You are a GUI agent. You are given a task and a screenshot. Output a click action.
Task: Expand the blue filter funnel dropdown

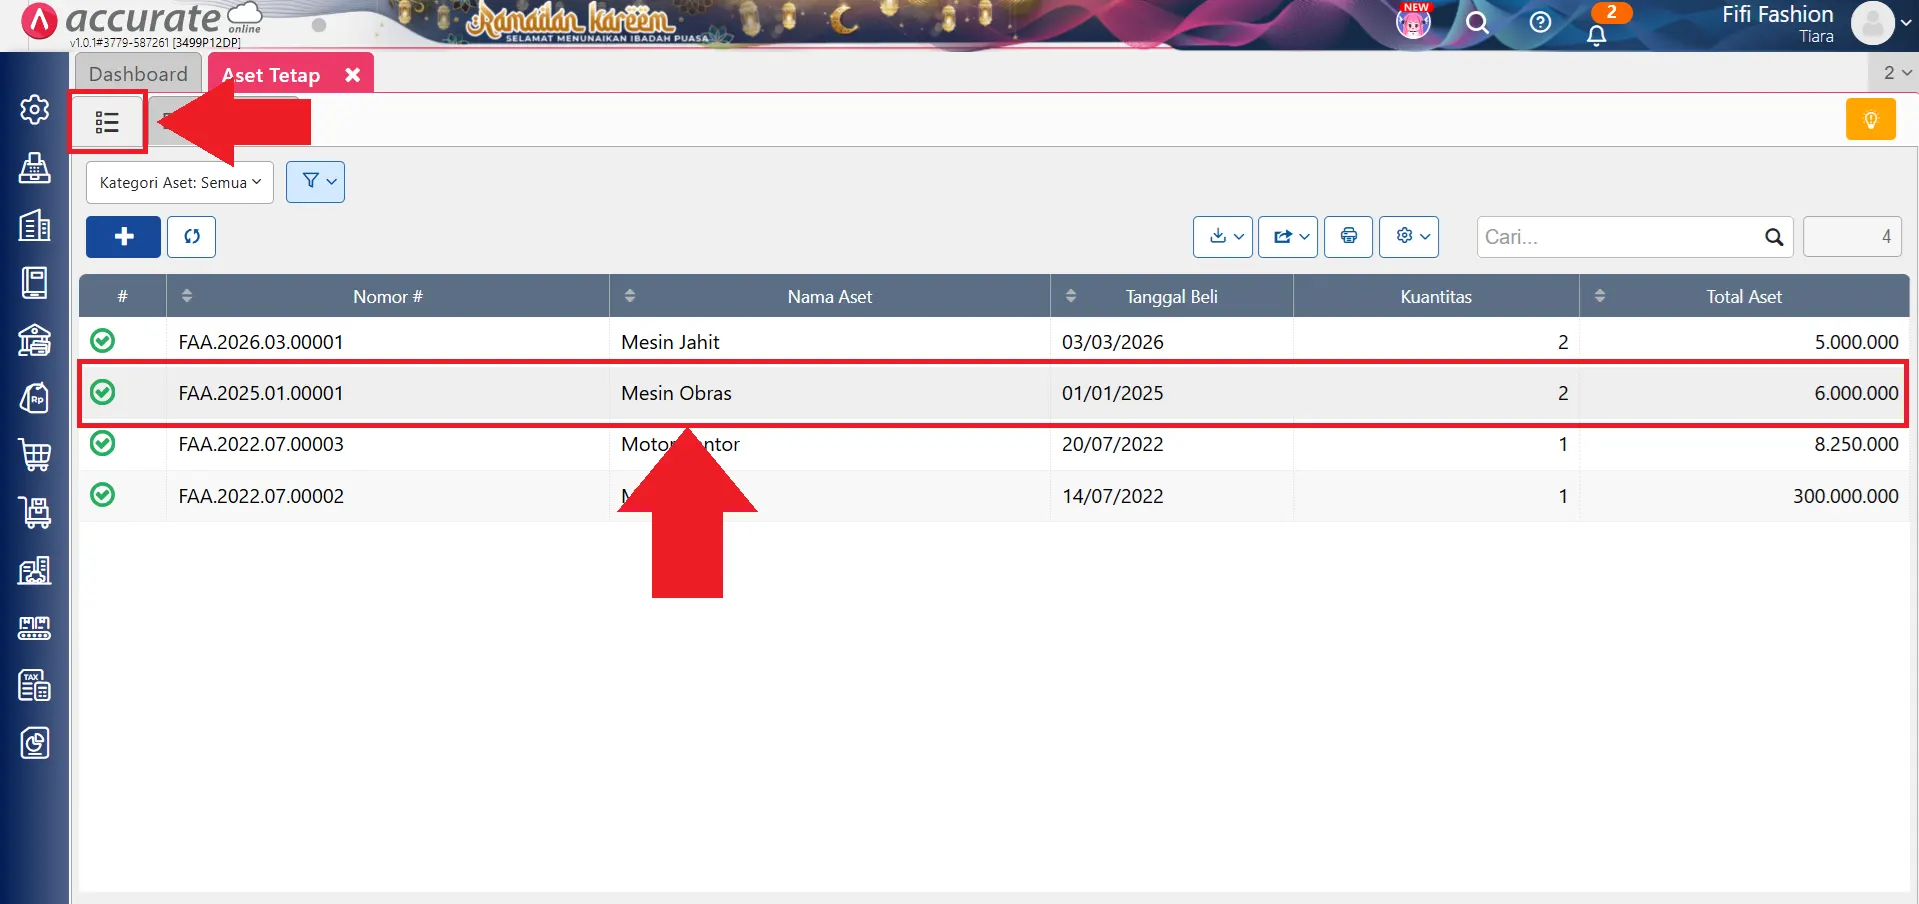316,182
